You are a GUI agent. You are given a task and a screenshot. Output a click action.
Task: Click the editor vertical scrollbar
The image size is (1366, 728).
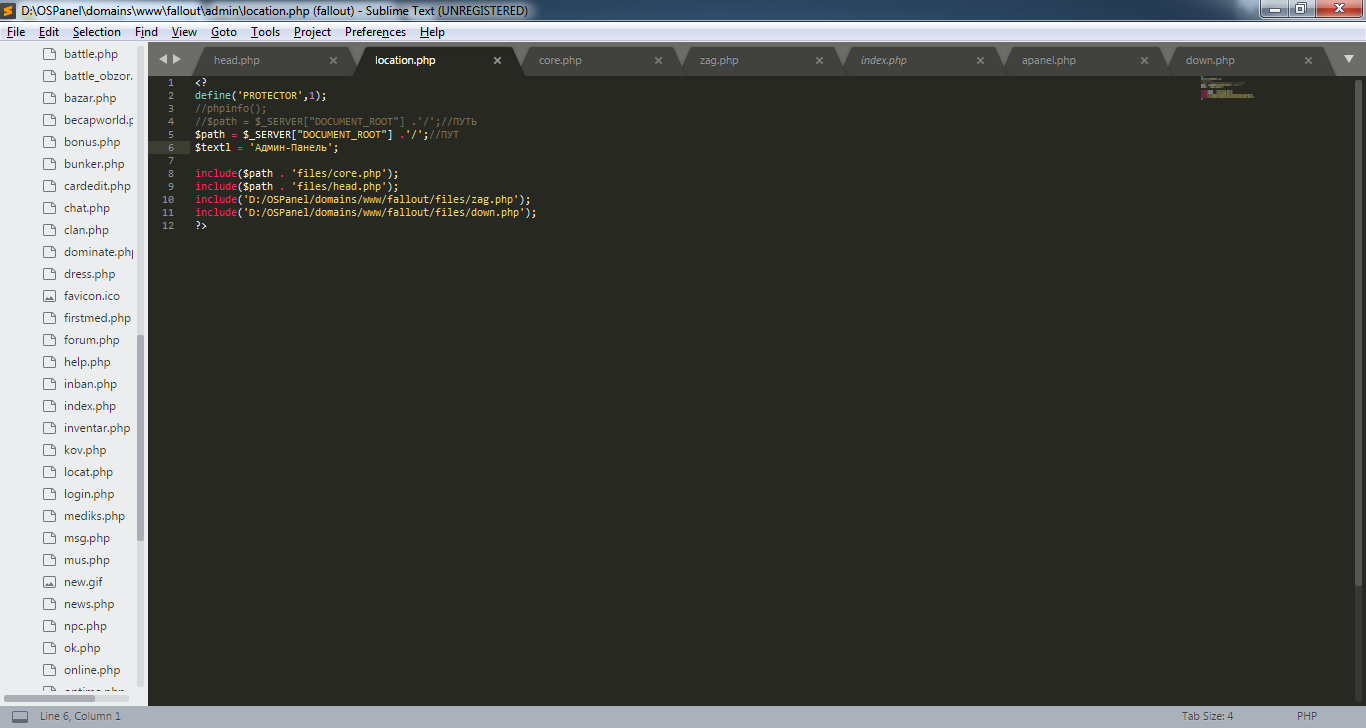pyautogui.click(x=1358, y=330)
